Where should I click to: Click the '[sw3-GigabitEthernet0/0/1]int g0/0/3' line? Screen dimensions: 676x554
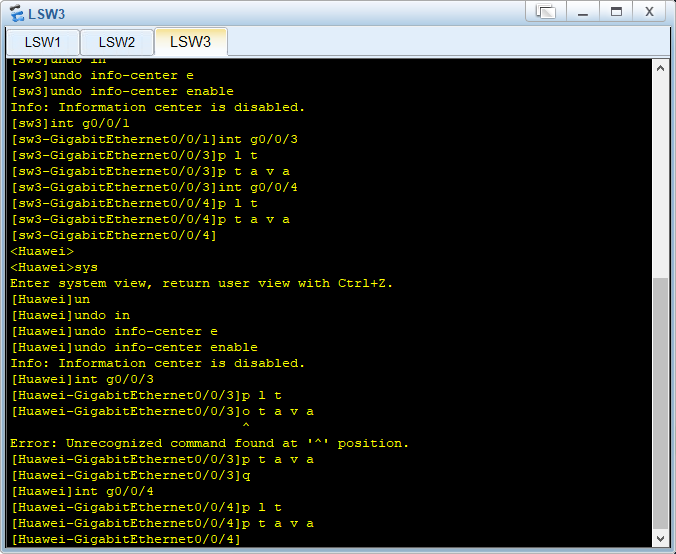(154, 139)
